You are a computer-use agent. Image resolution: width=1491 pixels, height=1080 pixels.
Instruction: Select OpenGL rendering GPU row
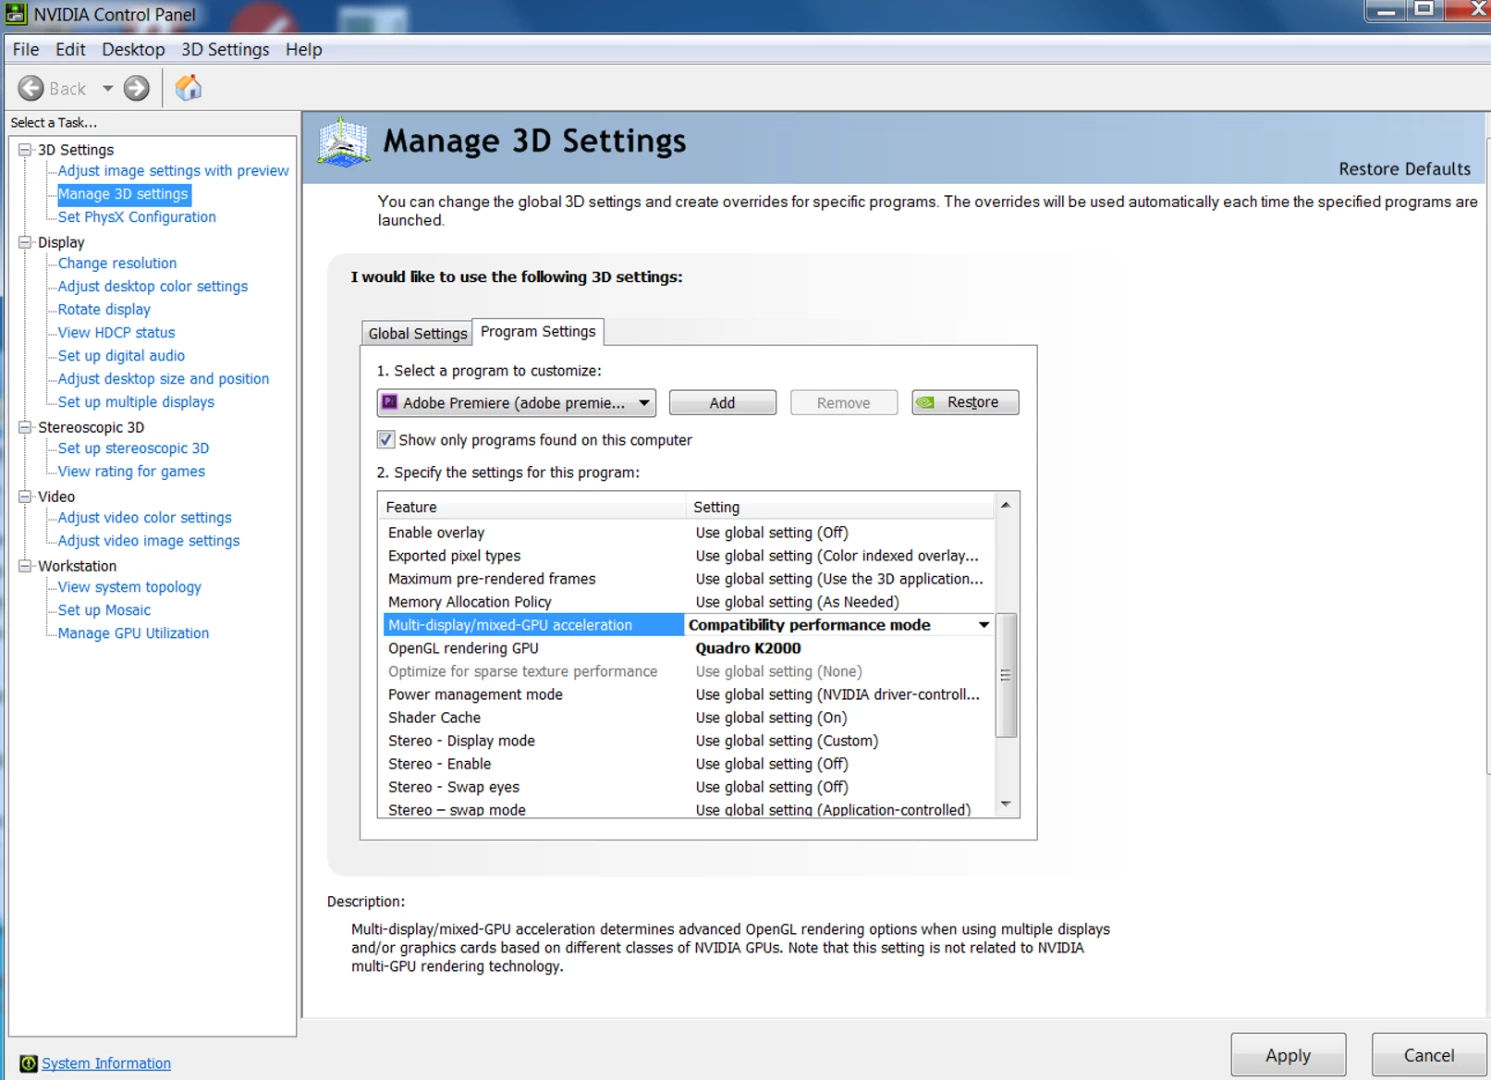pyautogui.click(x=688, y=648)
